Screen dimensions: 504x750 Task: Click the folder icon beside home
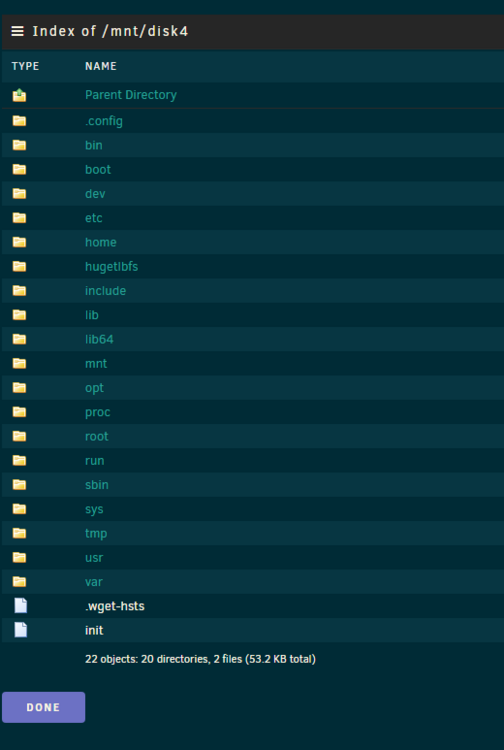[x=20, y=242]
